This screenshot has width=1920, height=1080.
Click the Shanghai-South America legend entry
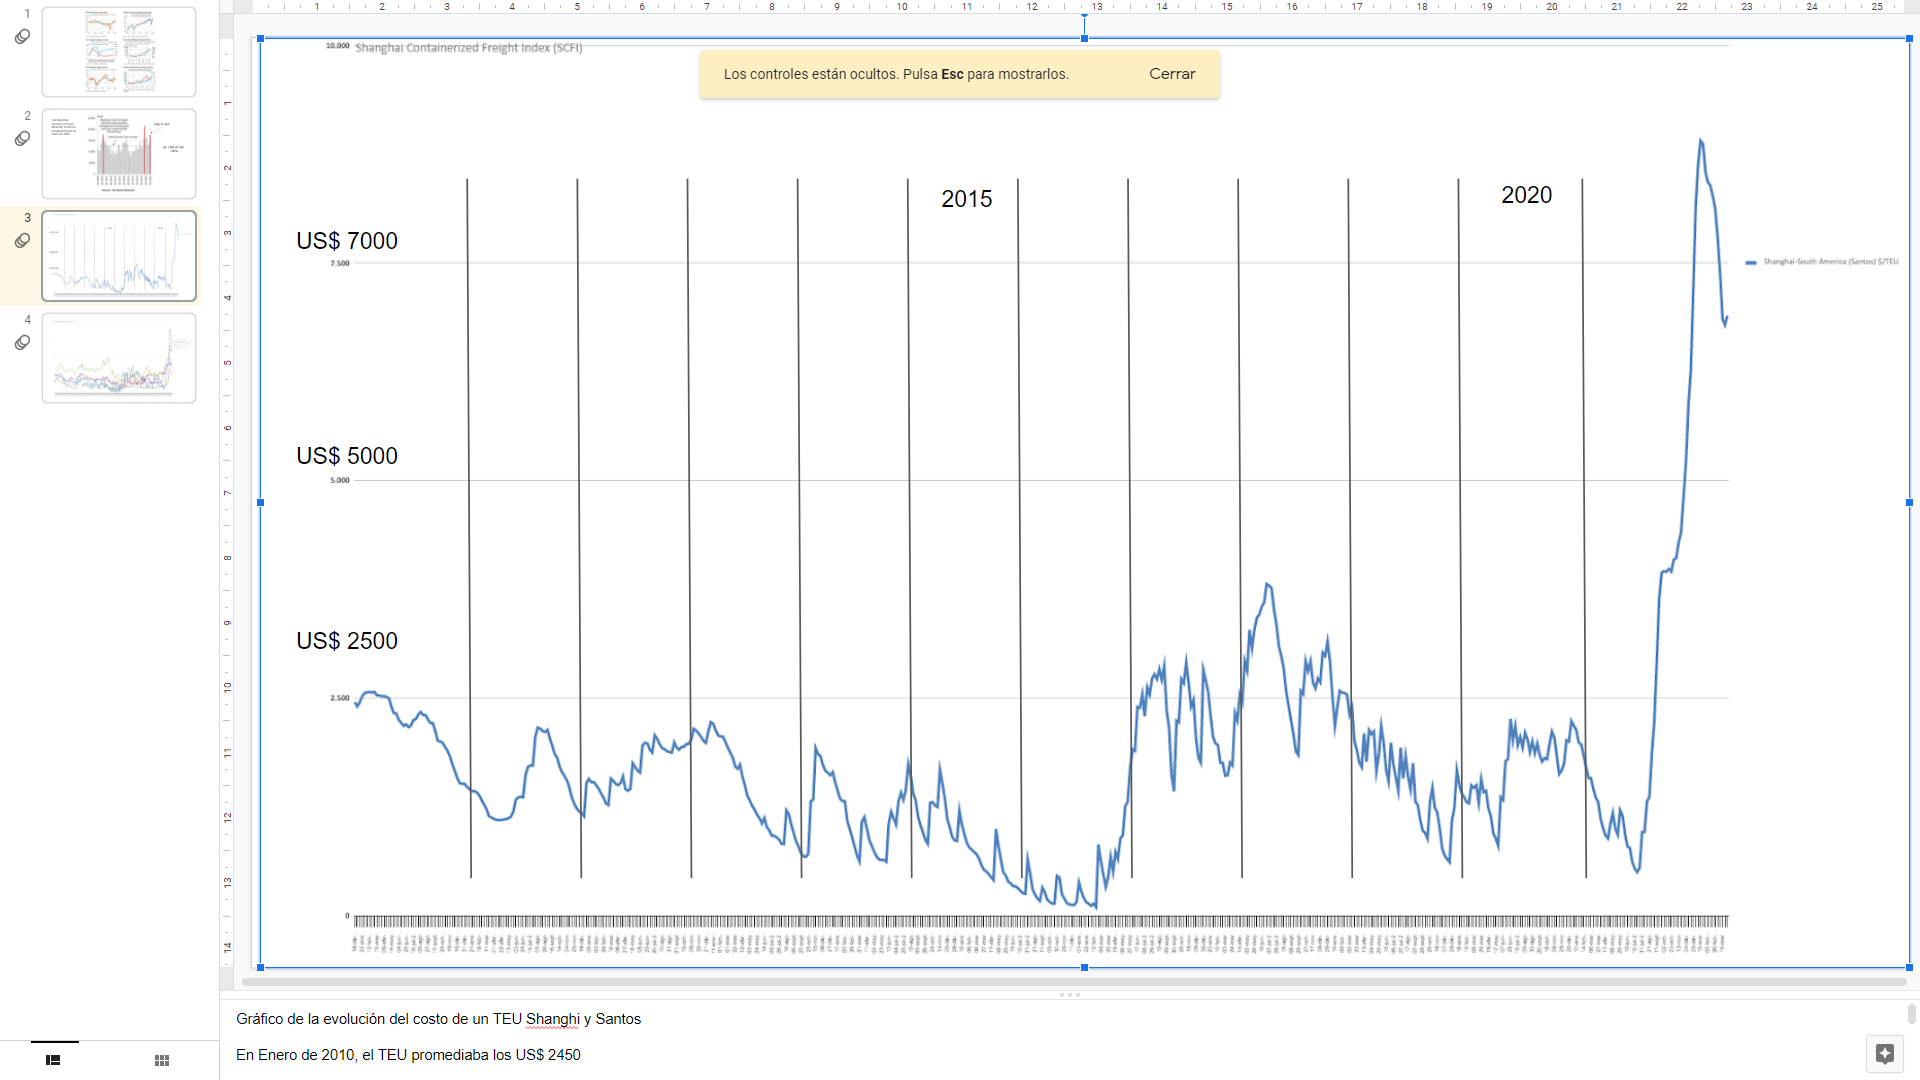(1821, 262)
